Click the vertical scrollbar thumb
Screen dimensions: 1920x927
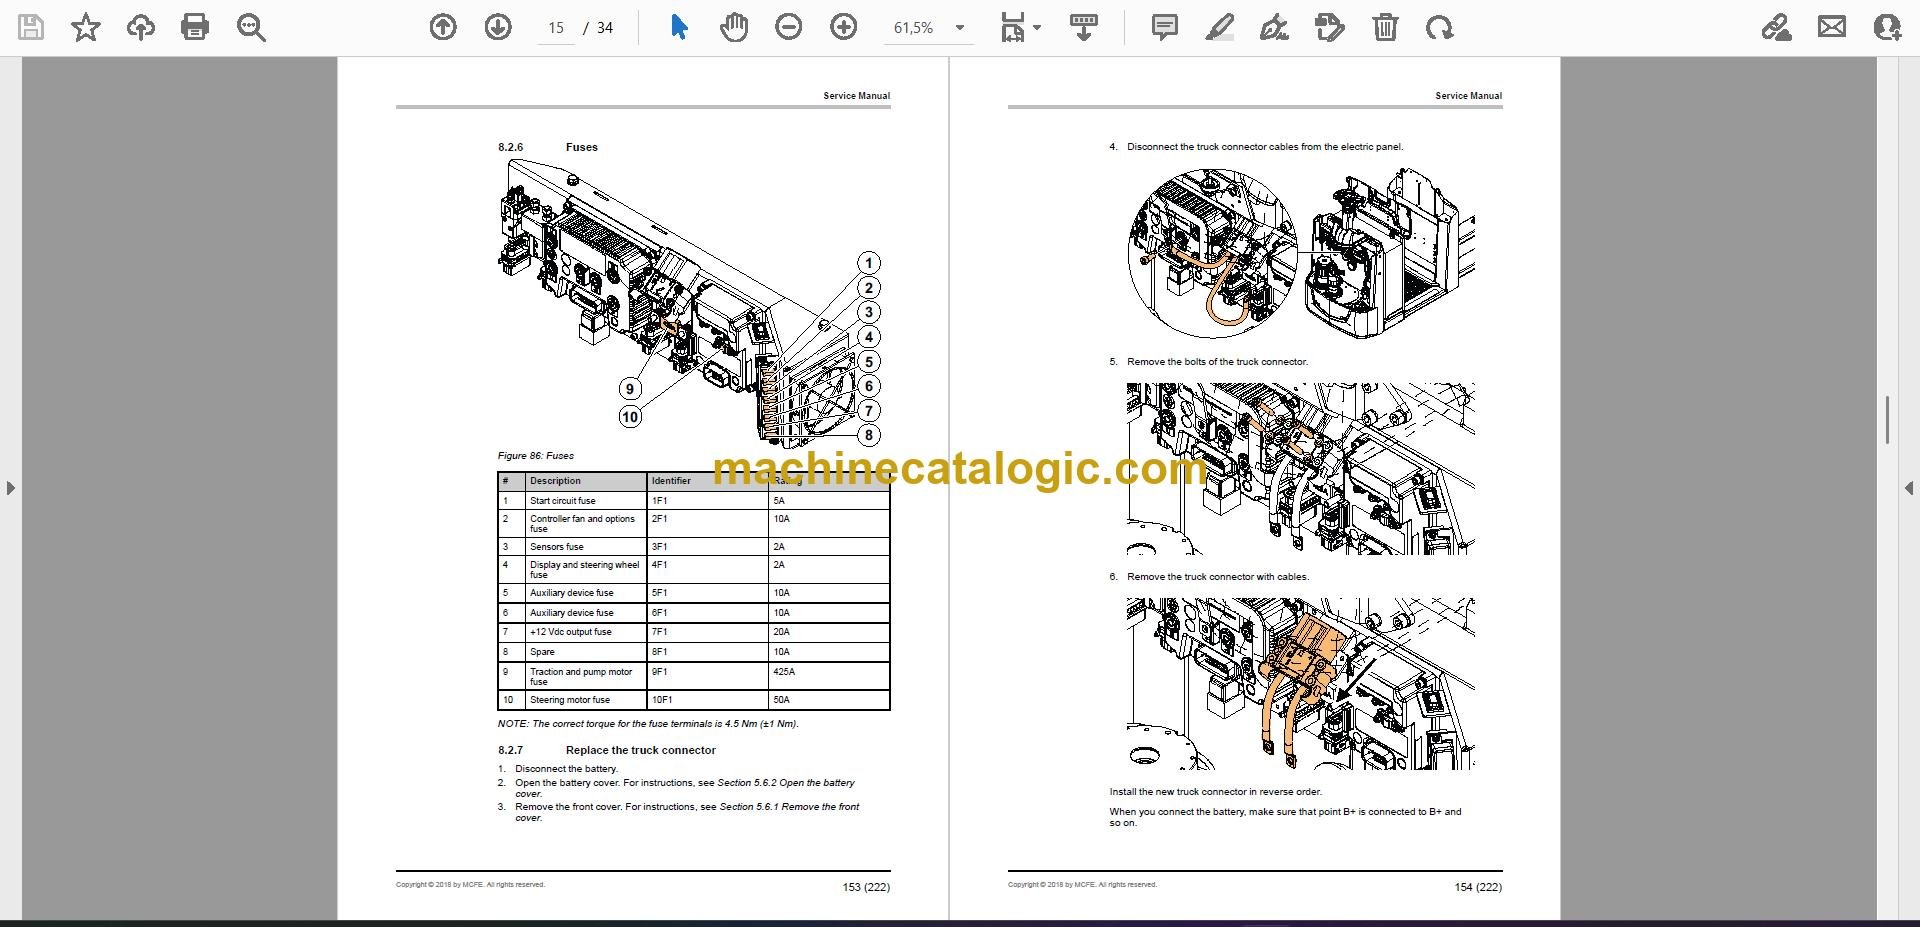[x=1887, y=420]
